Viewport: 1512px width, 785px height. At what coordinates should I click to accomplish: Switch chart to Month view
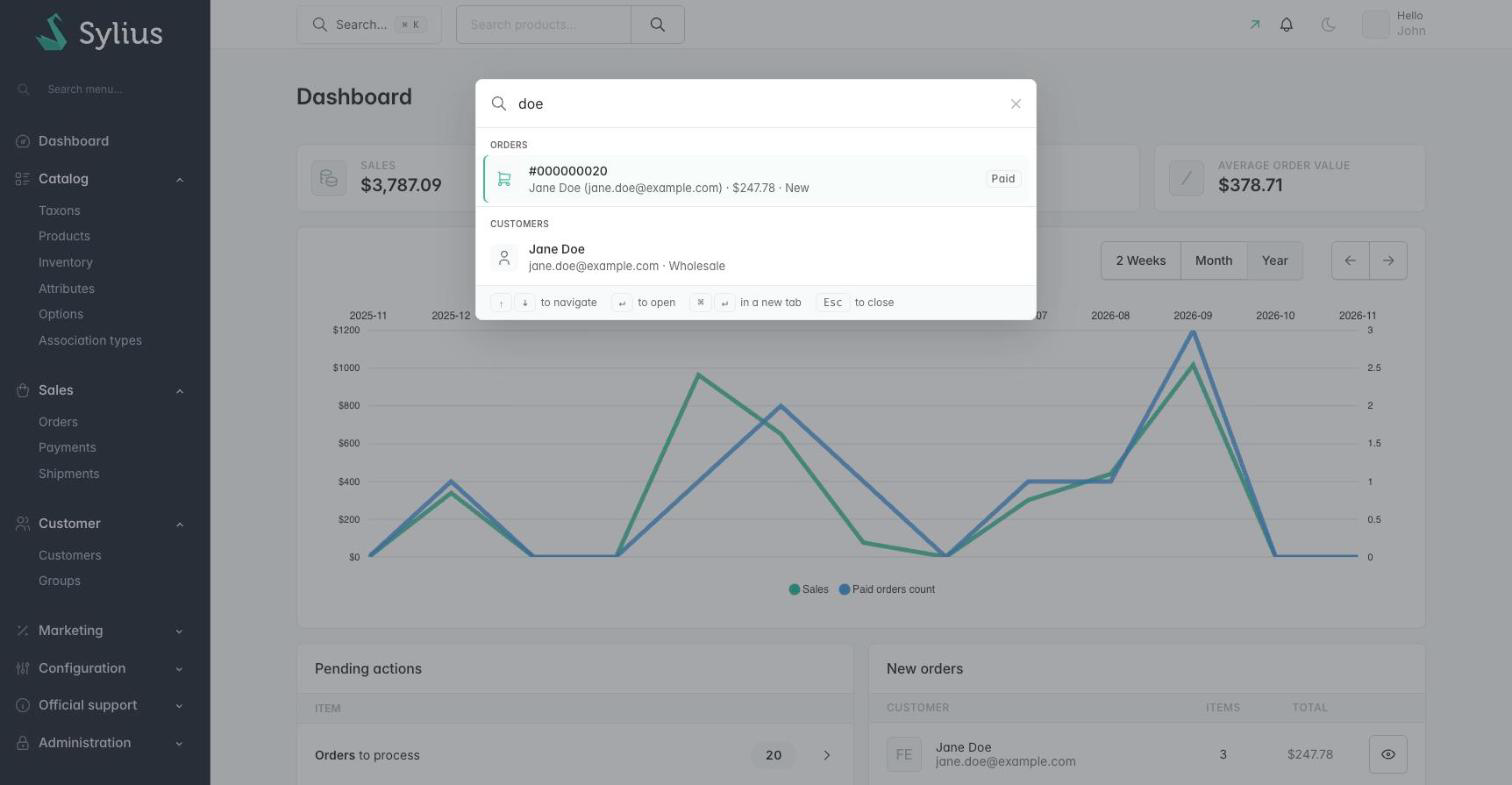(x=1213, y=261)
